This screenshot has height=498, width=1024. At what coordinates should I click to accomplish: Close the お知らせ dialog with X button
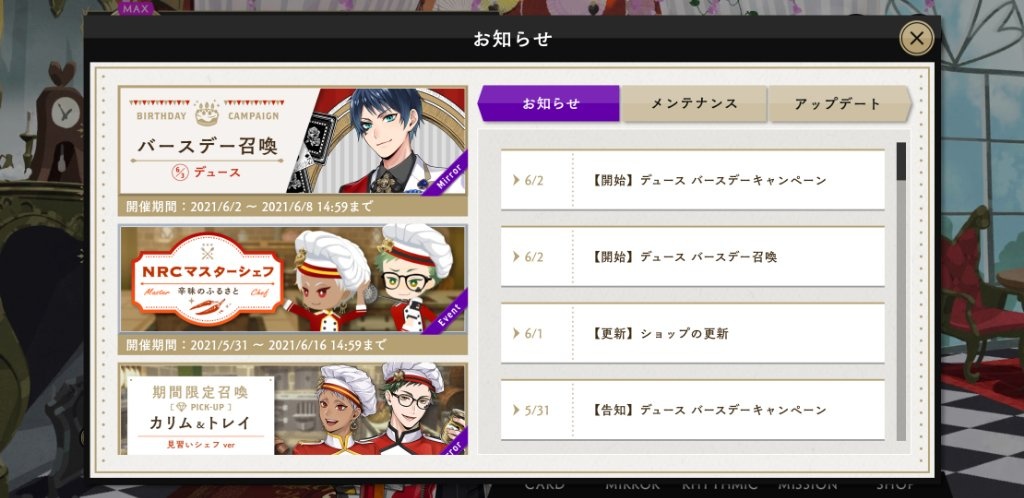[916, 38]
